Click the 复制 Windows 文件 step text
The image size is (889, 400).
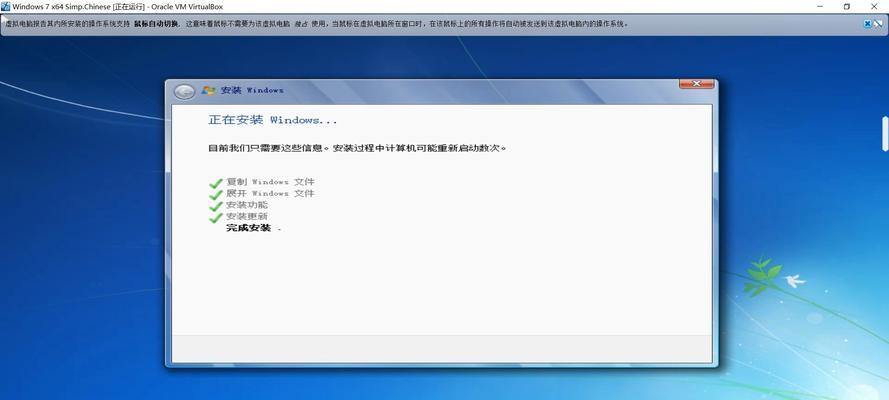click(x=270, y=182)
